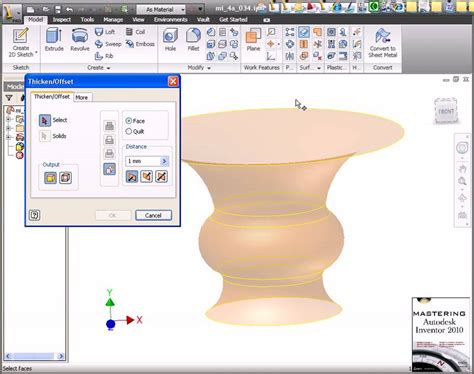
Task: Choose the Sweep tool
Action: click(108, 44)
